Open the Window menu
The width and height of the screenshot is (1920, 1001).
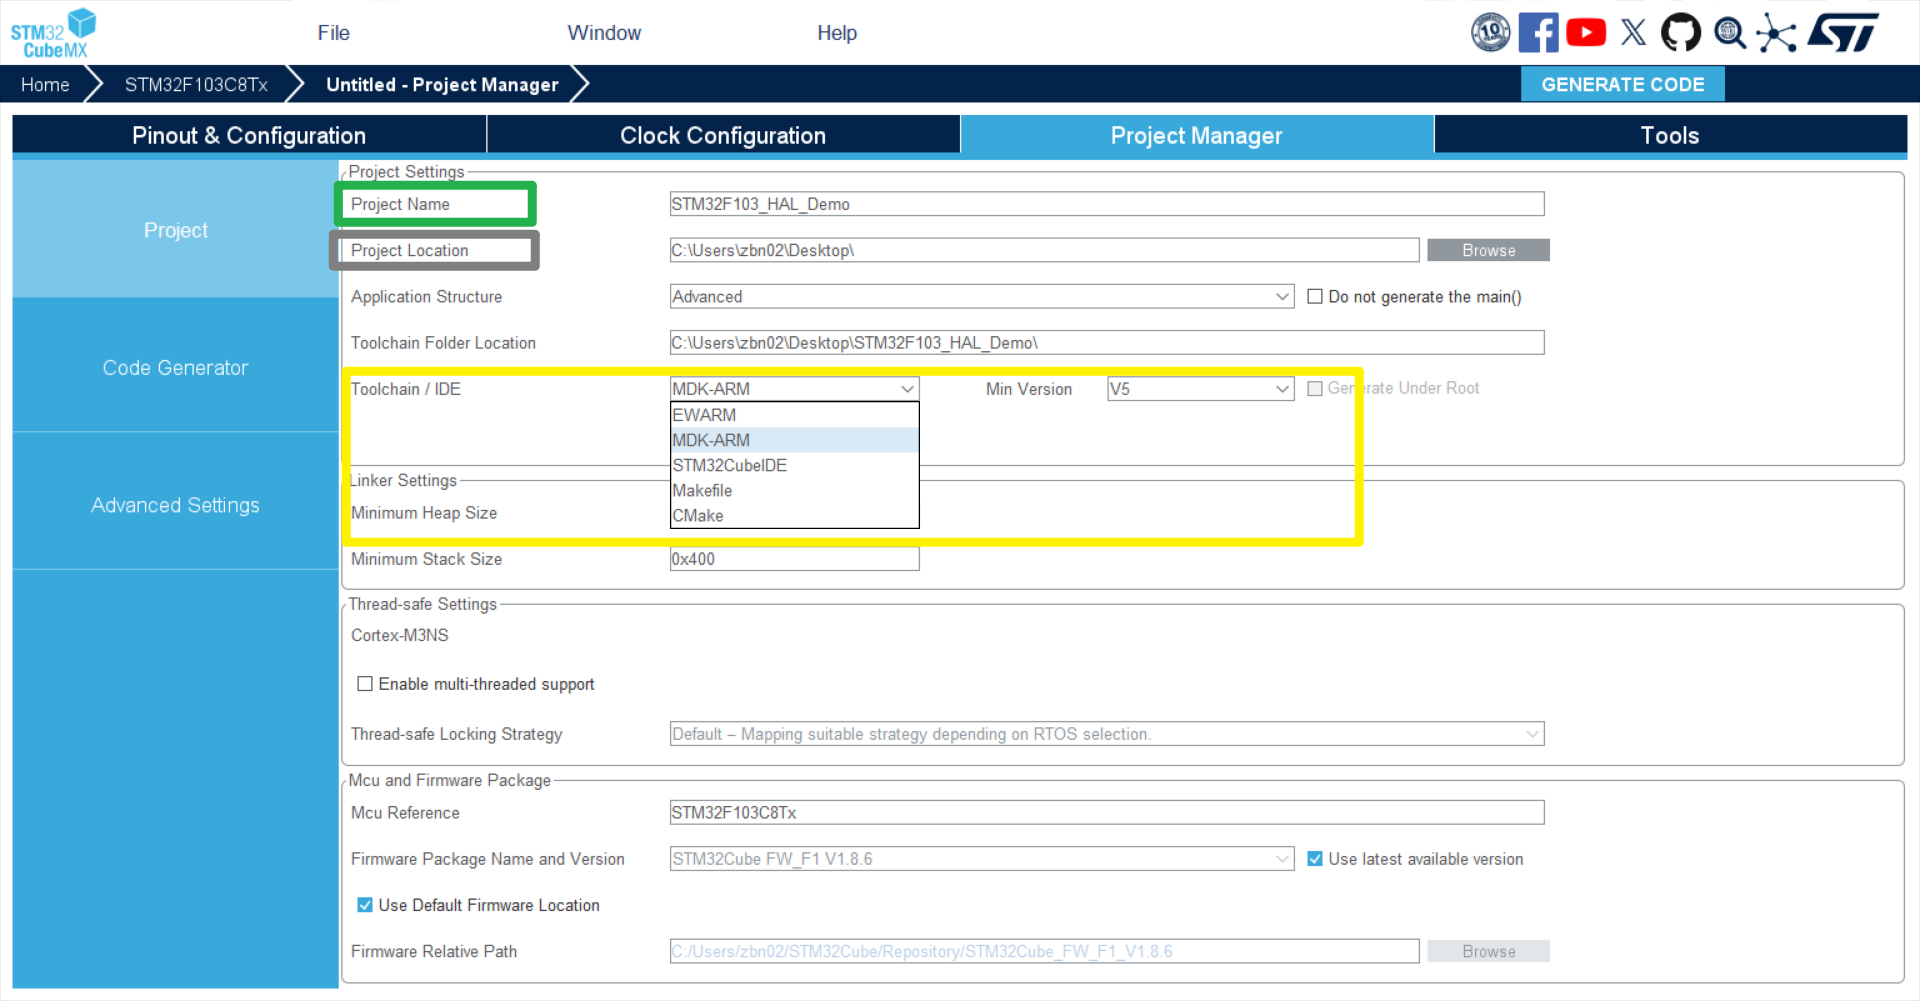604,33
